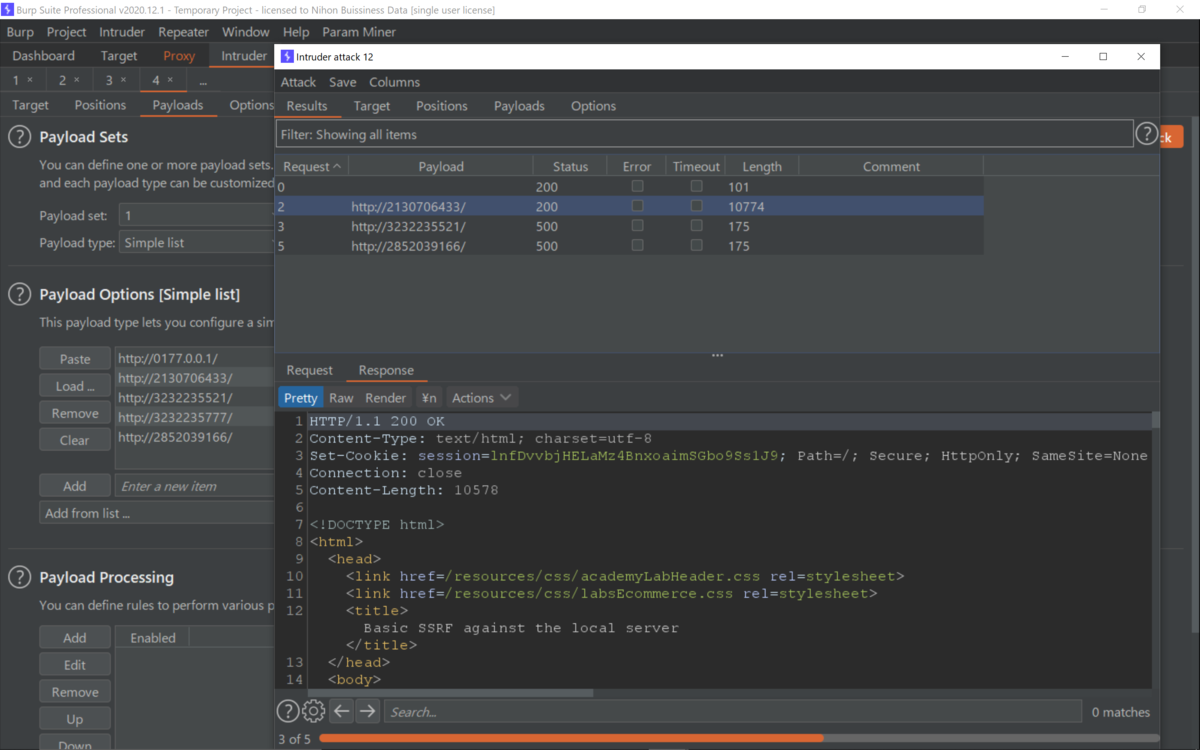
Task: Click Add button next to new item field
Action: click(x=75, y=486)
